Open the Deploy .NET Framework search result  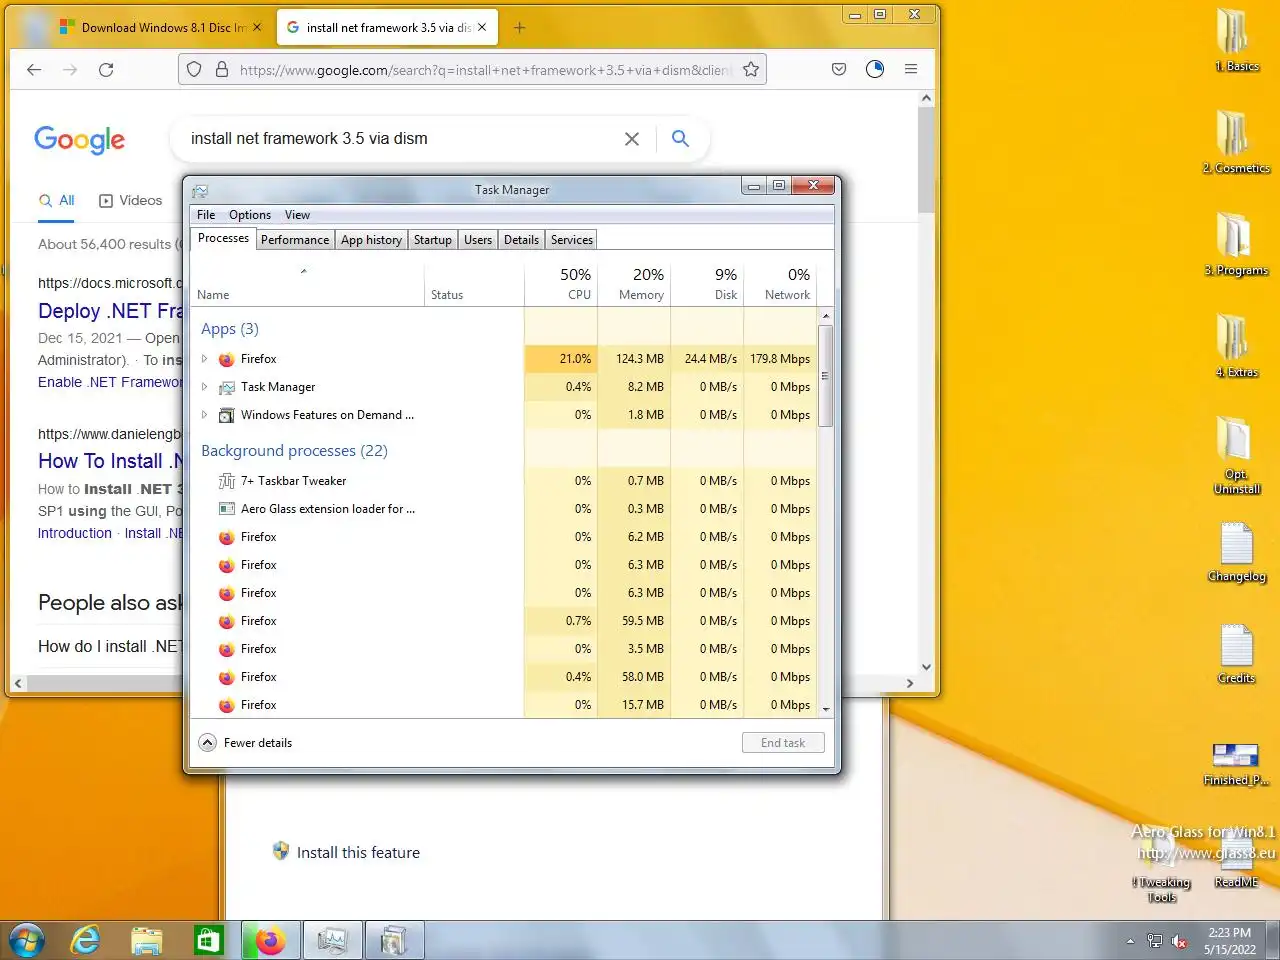pyautogui.click(x=110, y=311)
